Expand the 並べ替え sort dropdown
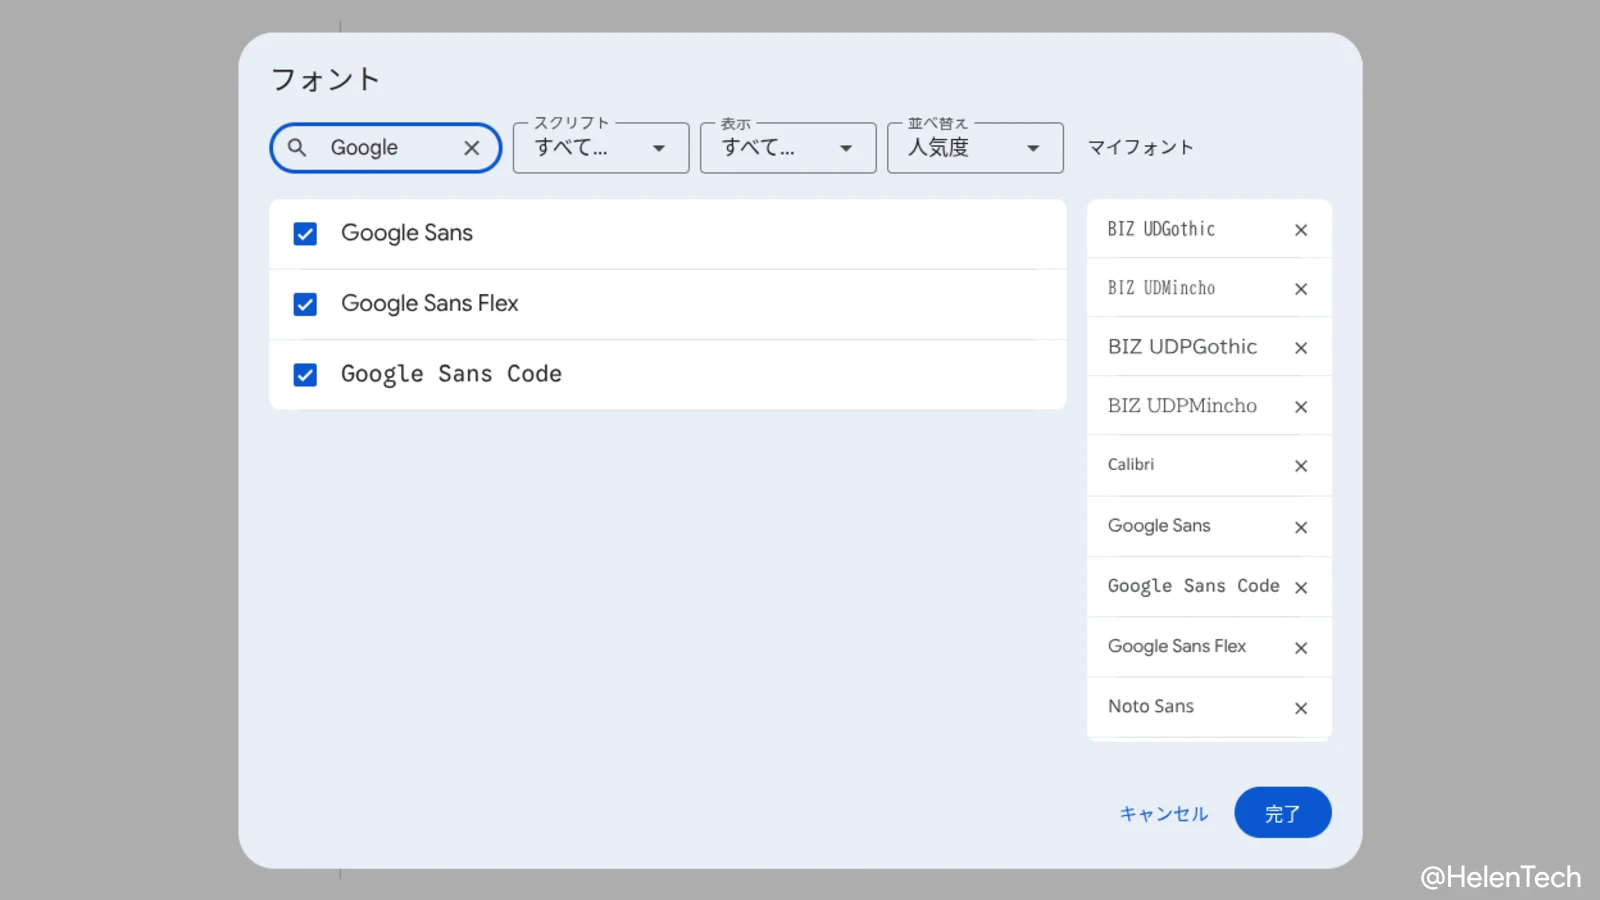The width and height of the screenshot is (1600, 900). pos(974,148)
